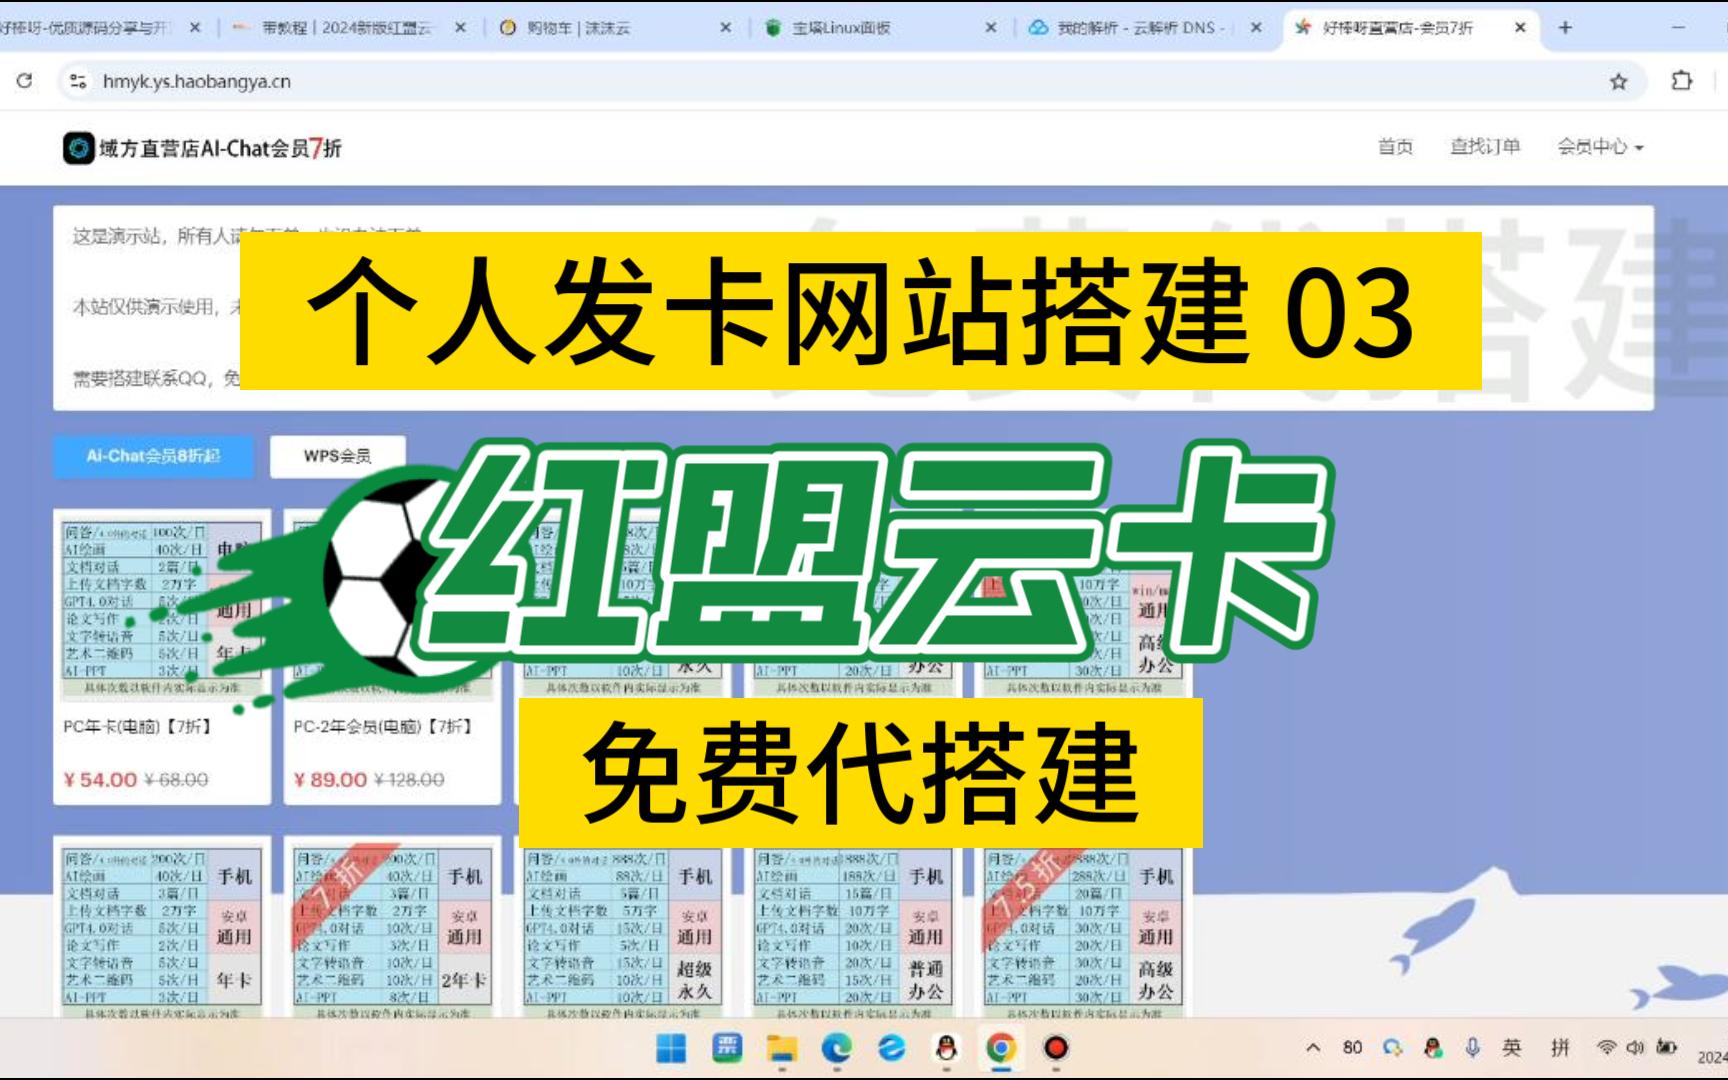Open site info icon beside the URL

coord(78,82)
